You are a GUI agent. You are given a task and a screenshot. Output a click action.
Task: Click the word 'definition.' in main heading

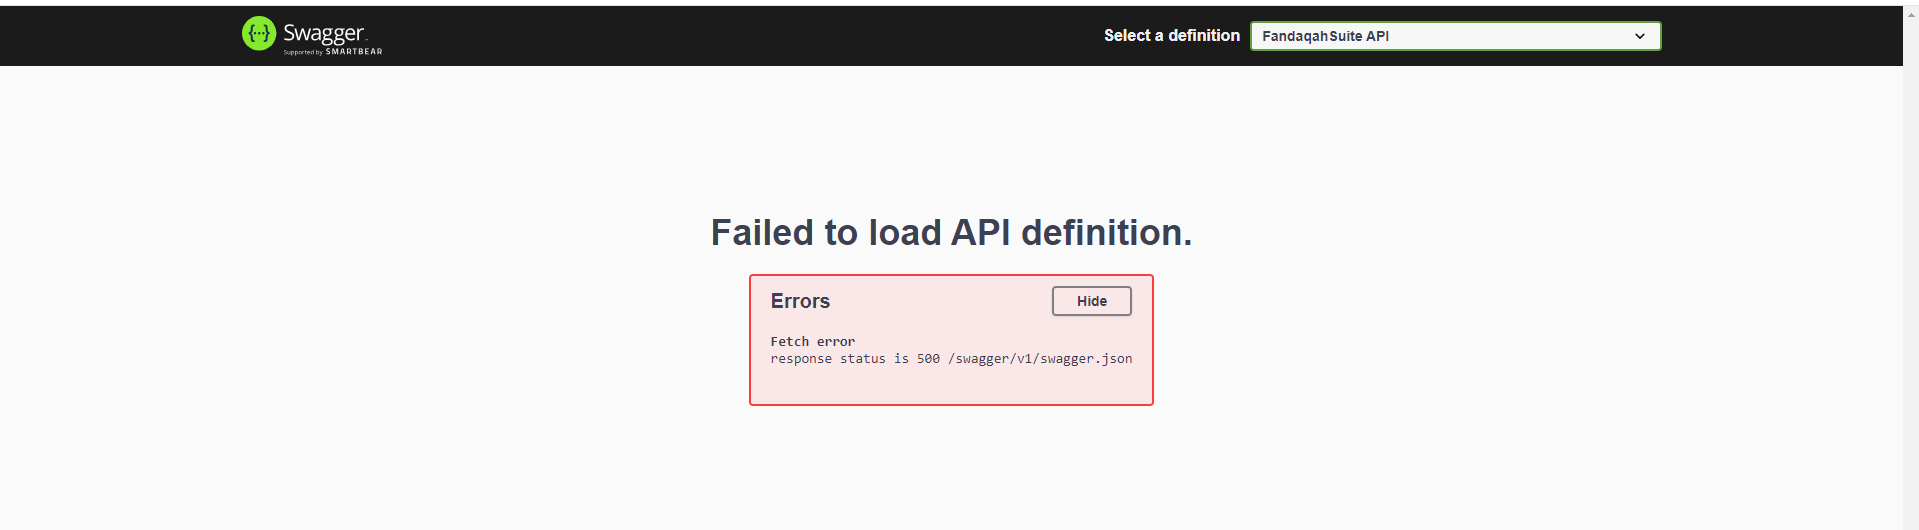tap(1106, 233)
